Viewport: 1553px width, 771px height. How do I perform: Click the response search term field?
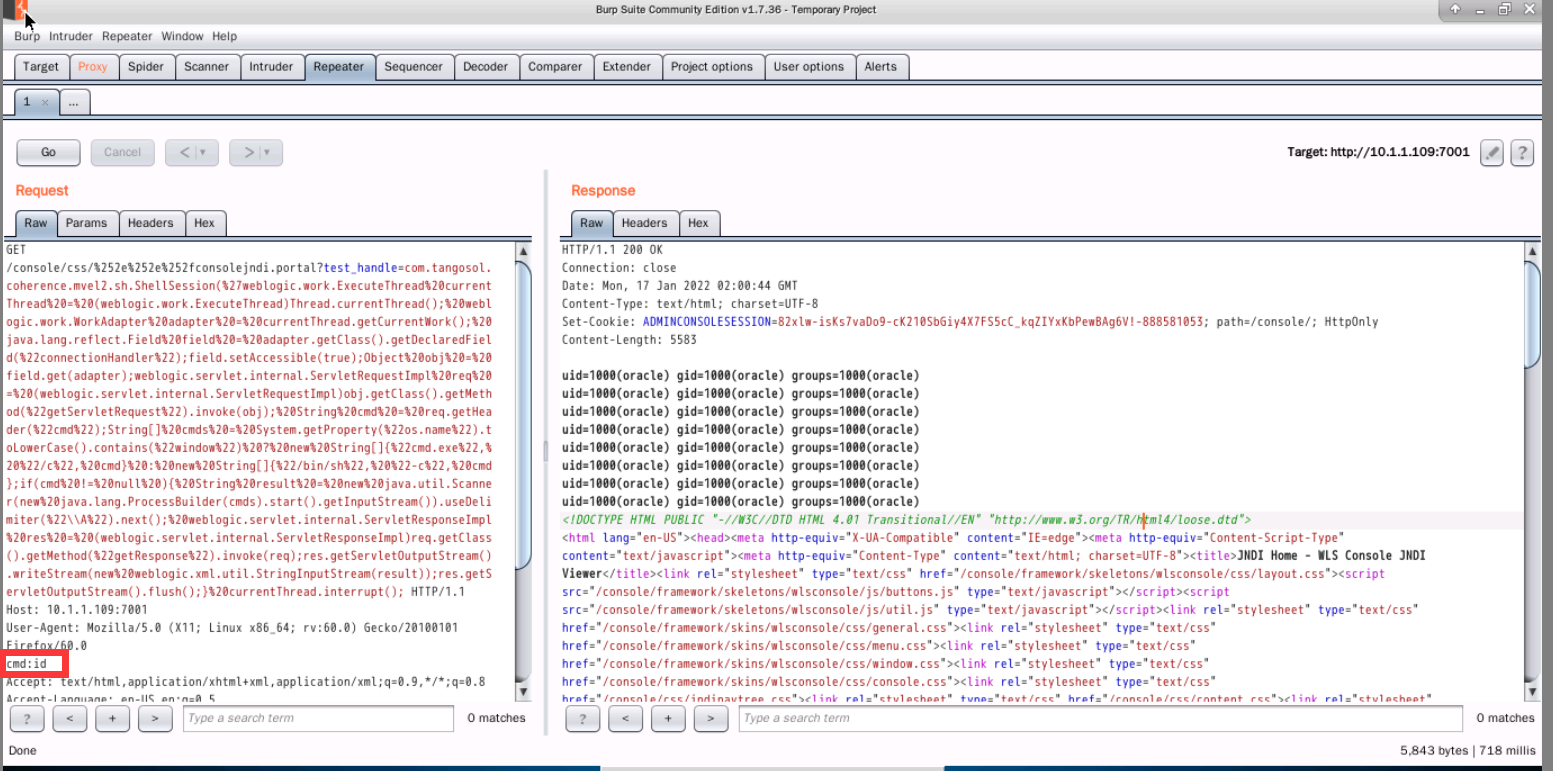pos(1101,718)
